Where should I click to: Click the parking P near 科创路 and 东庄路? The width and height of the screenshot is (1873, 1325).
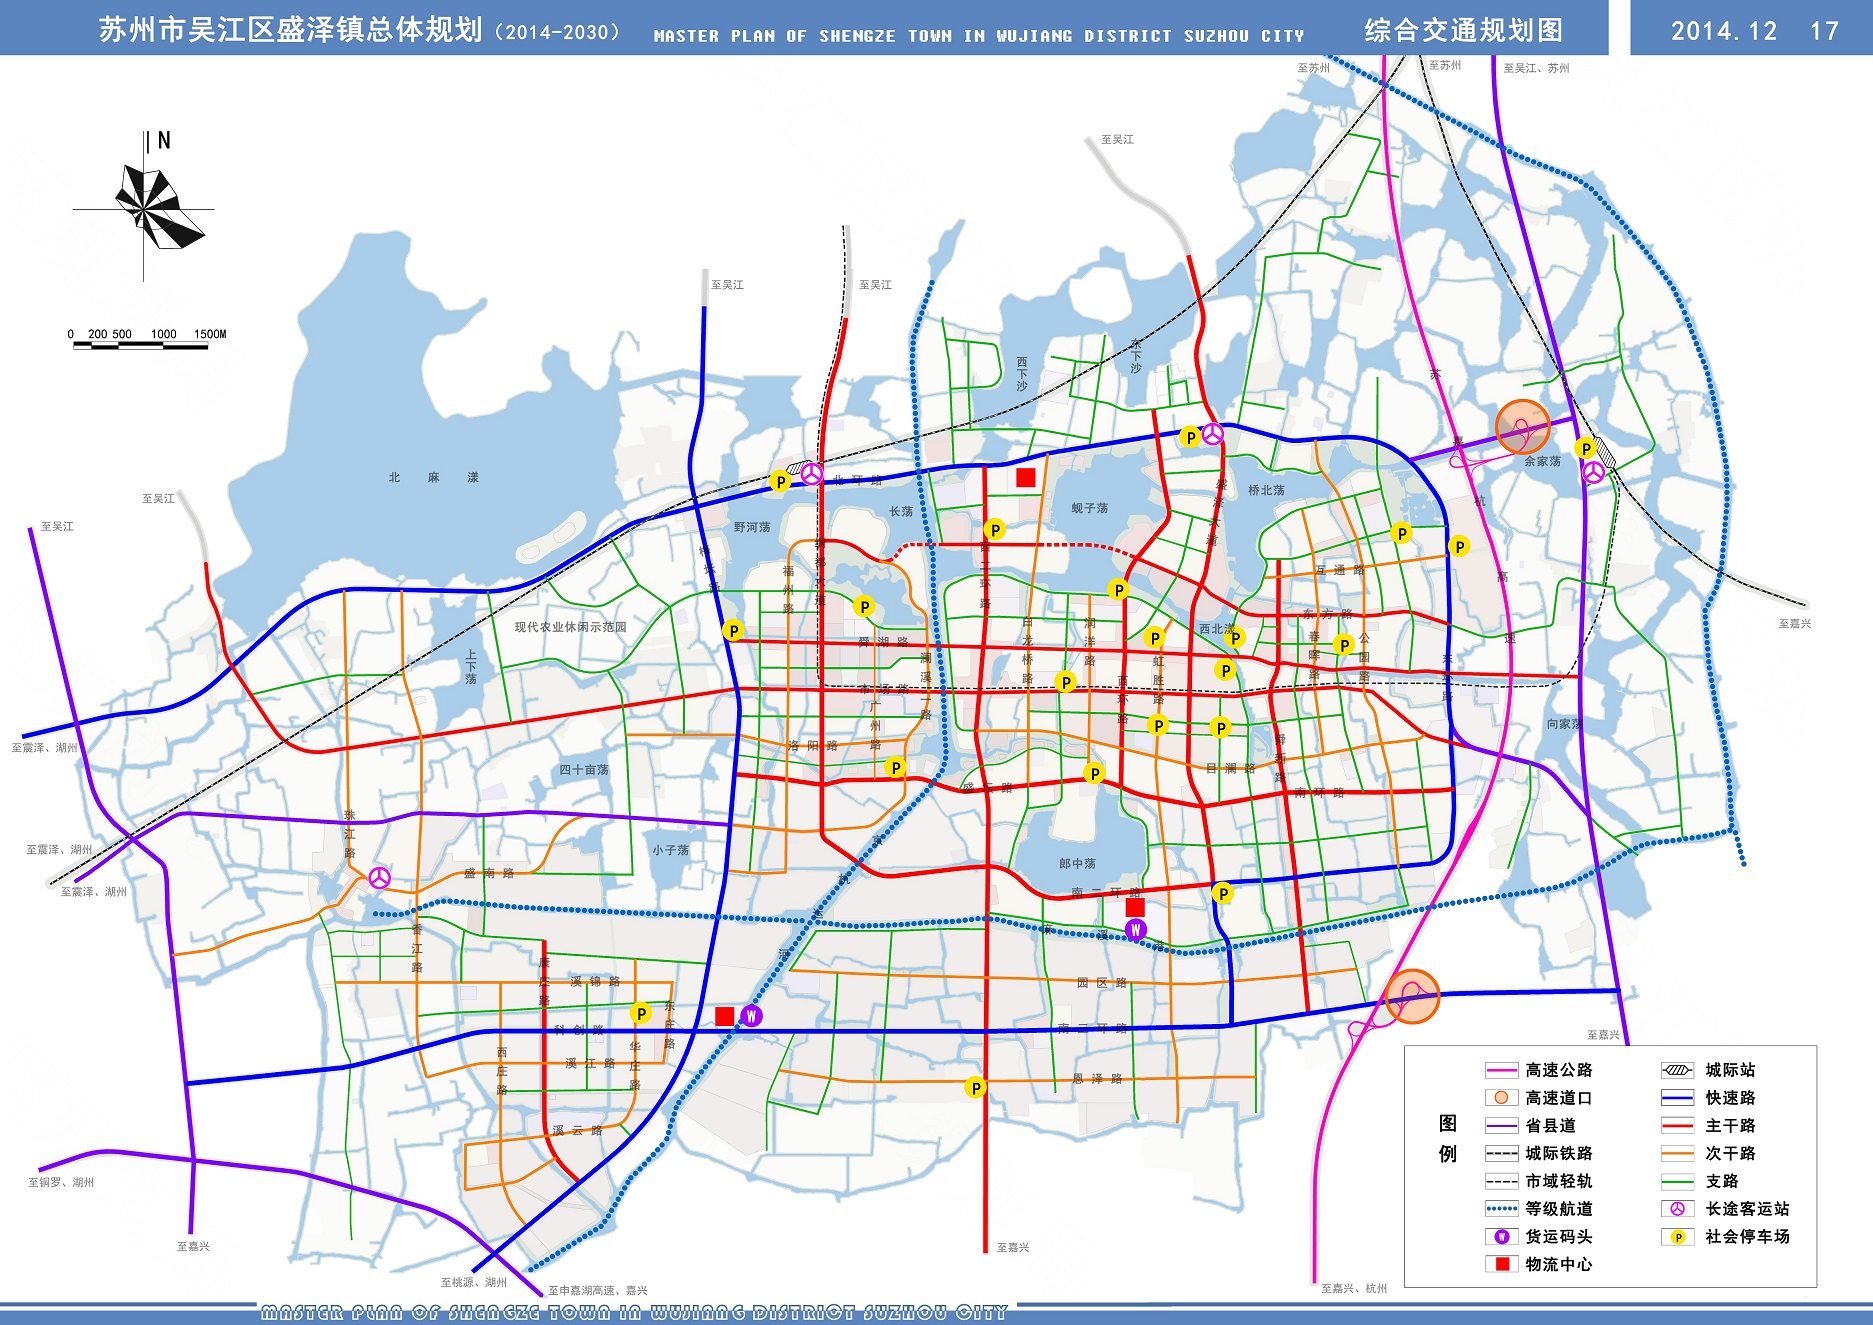[641, 1014]
